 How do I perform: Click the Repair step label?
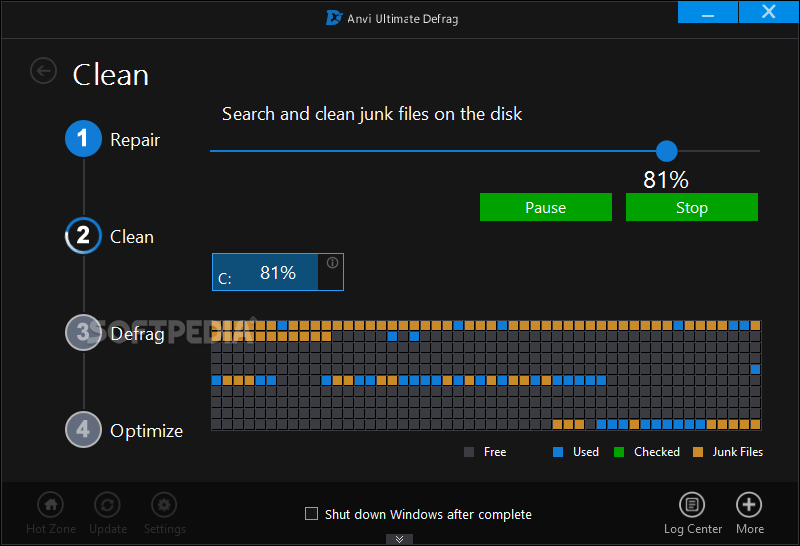click(x=135, y=140)
